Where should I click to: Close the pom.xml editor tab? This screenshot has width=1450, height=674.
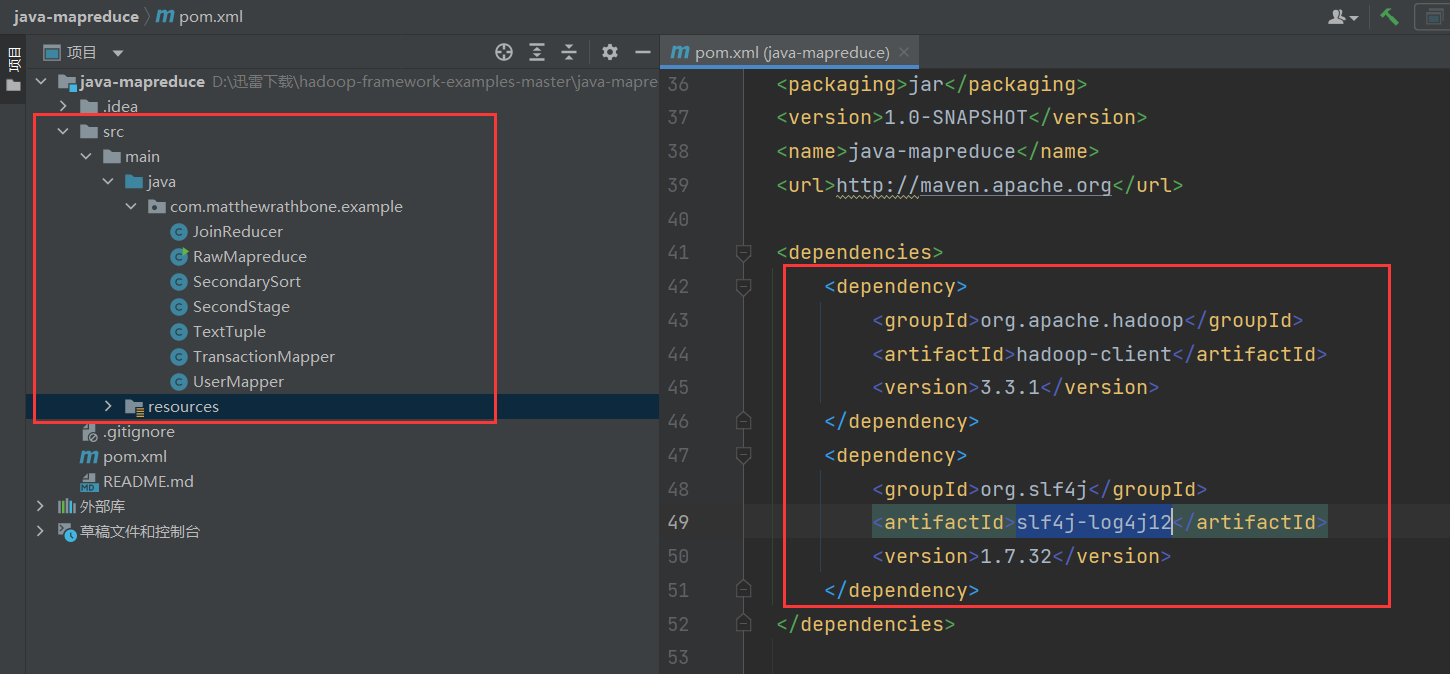click(x=904, y=52)
